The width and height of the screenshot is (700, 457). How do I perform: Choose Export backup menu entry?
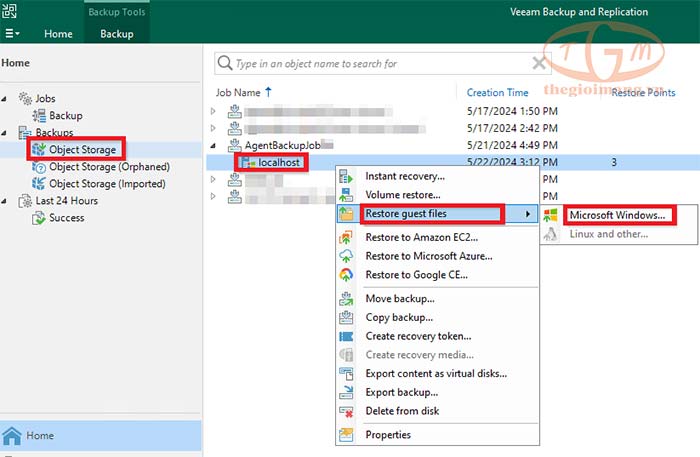pos(402,392)
